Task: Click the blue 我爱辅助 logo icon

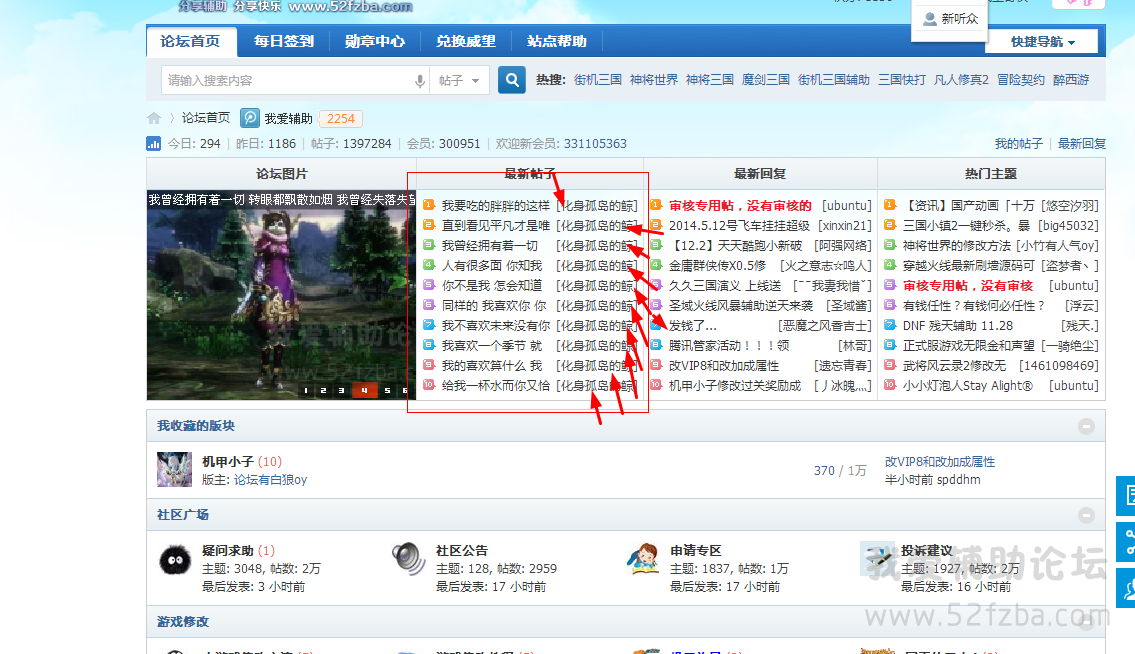Action: point(250,118)
